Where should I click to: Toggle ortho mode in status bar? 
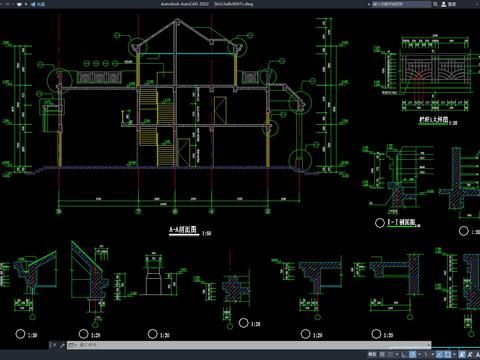[x=404, y=354]
